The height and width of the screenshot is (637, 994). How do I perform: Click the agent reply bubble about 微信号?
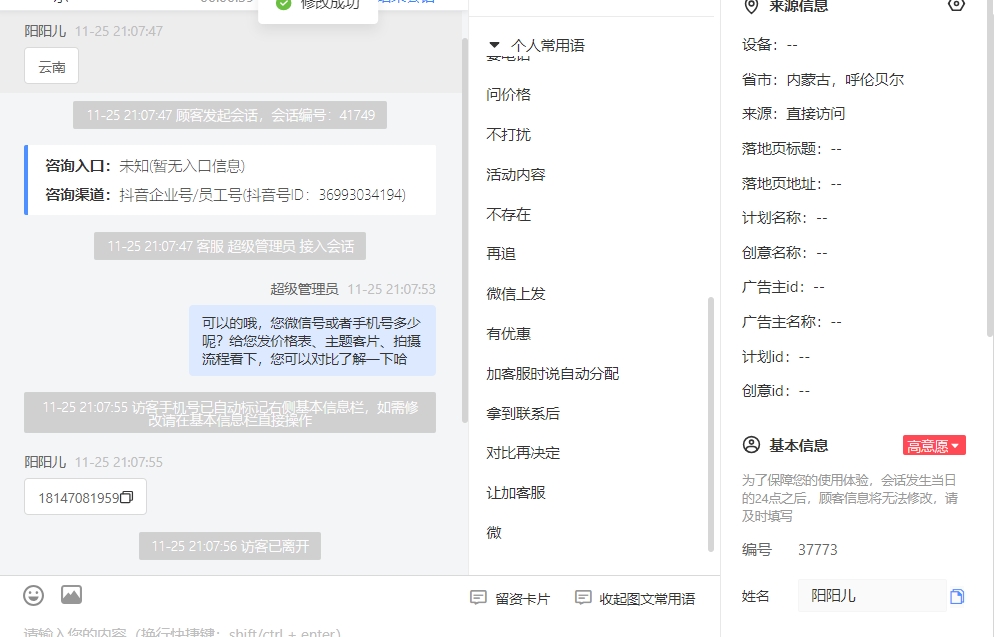tap(312, 341)
